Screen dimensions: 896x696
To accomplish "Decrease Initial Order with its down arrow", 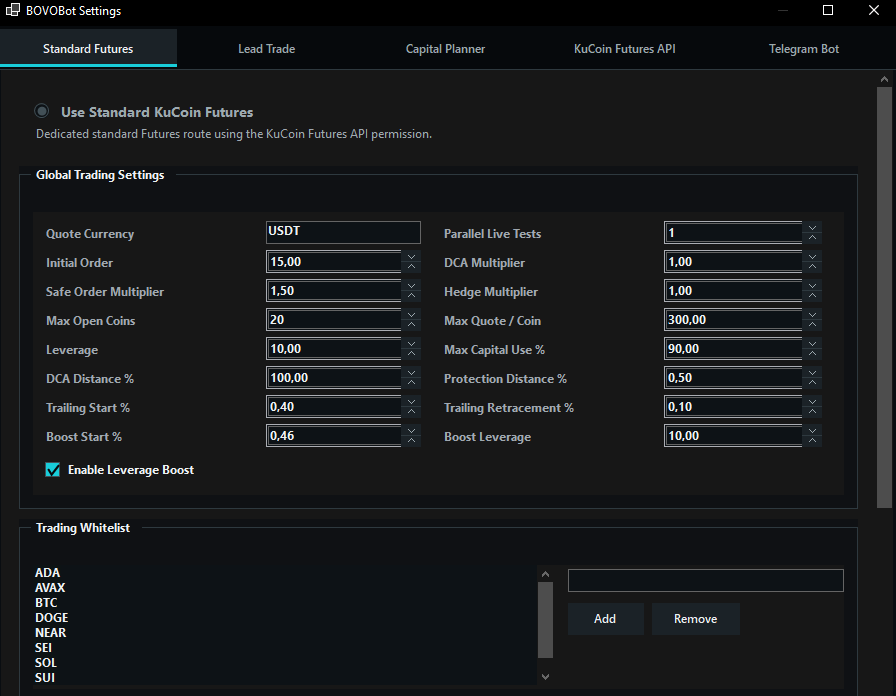I will tap(411, 256).
